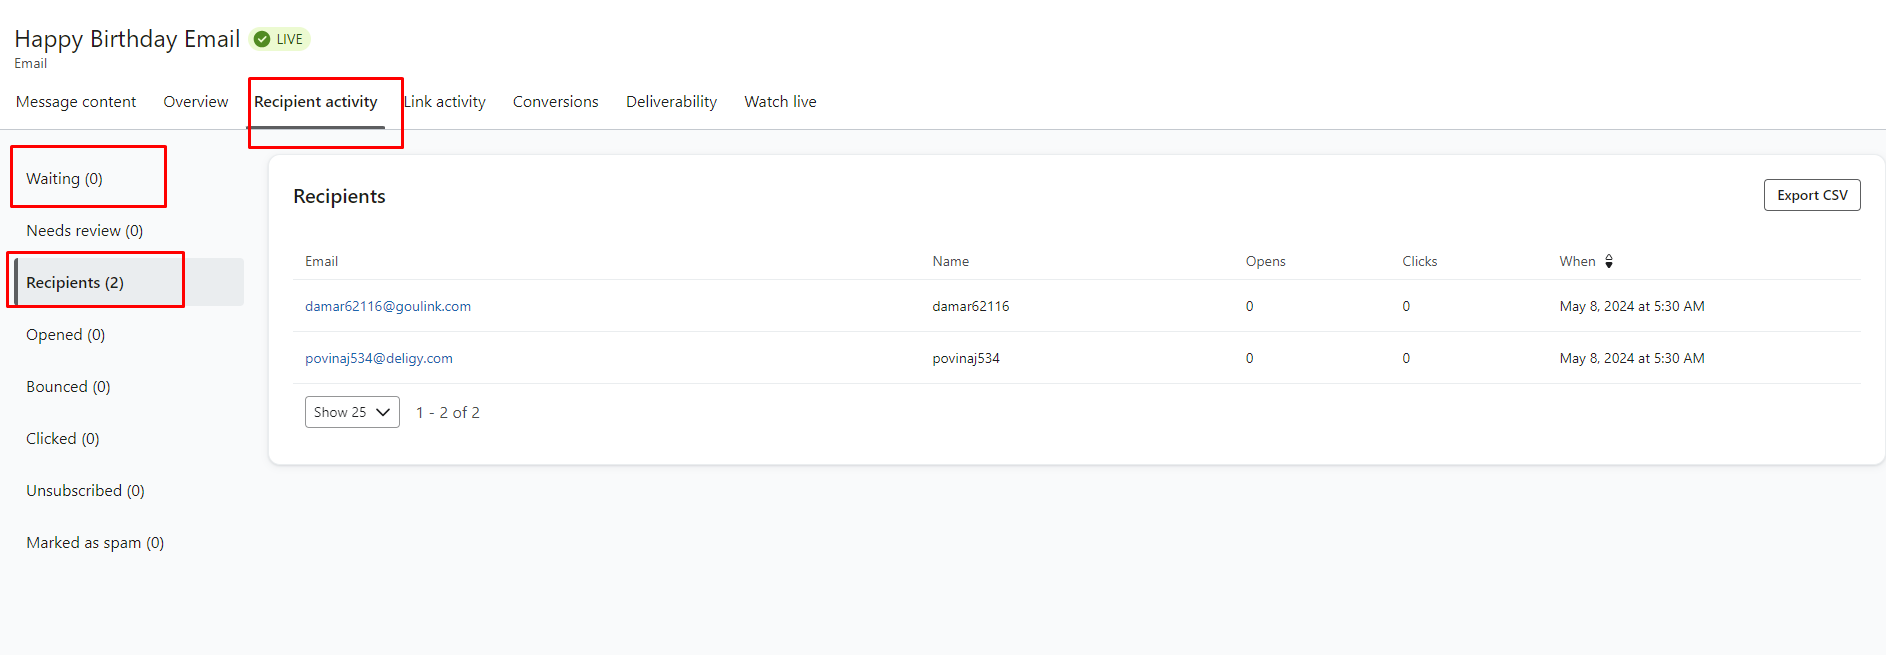
Task: Sort by the When column arrow icon
Action: coord(1608,261)
